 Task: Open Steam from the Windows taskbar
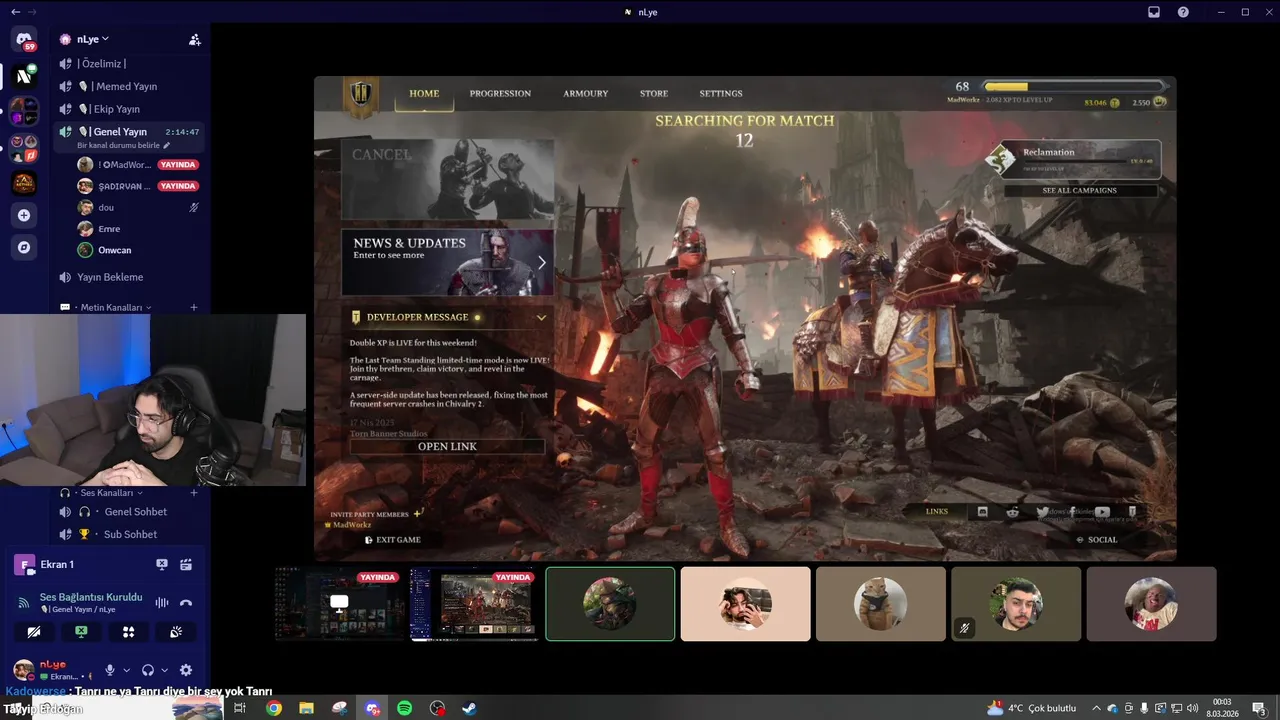tap(469, 708)
